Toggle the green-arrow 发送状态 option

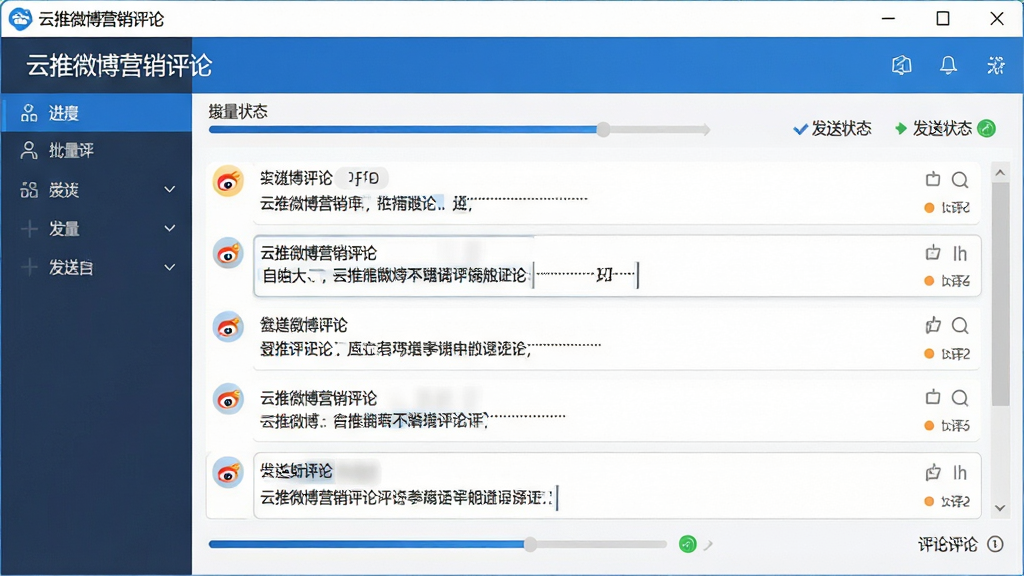click(x=933, y=129)
